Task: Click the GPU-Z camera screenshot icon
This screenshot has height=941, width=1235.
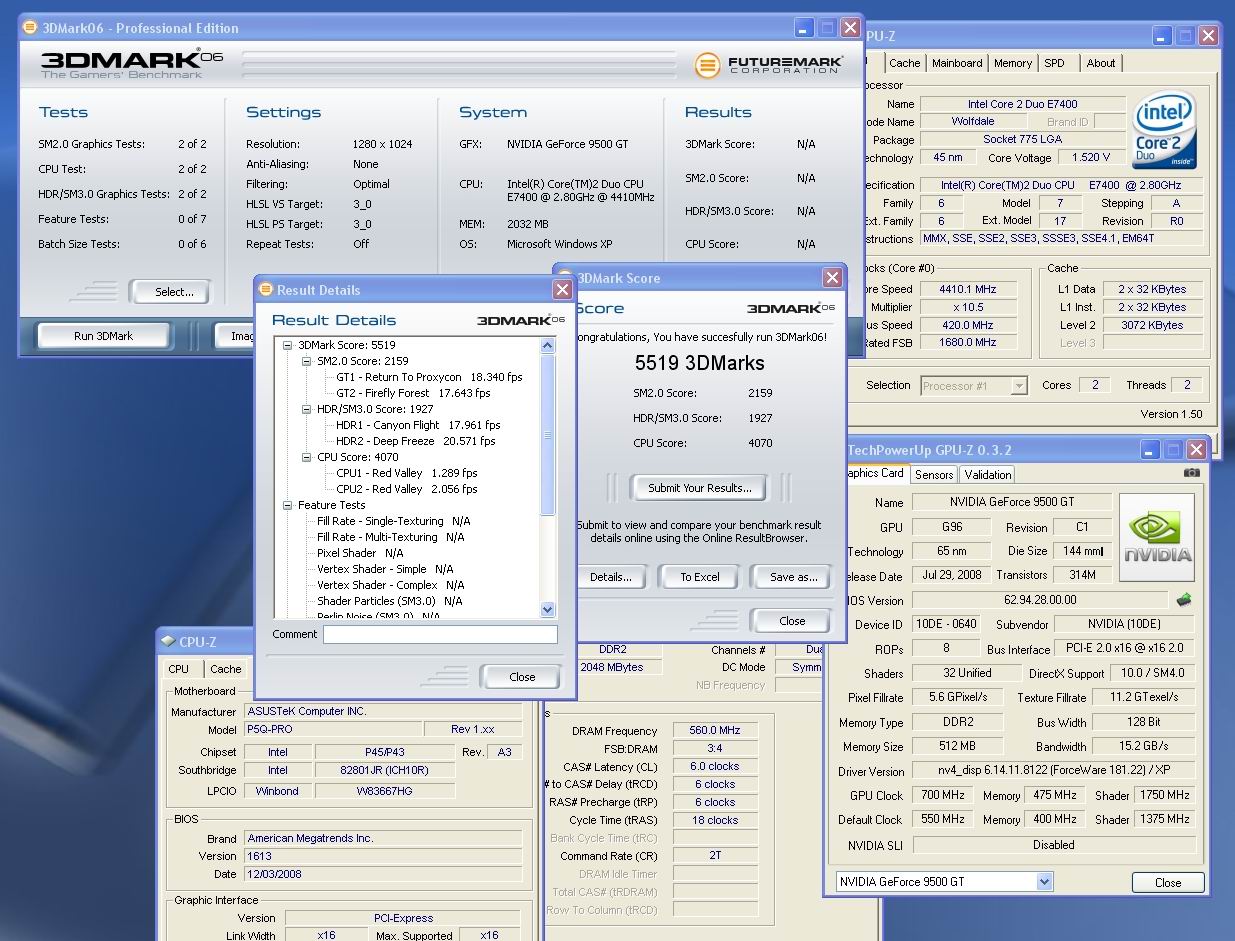Action: [1191, 473]
